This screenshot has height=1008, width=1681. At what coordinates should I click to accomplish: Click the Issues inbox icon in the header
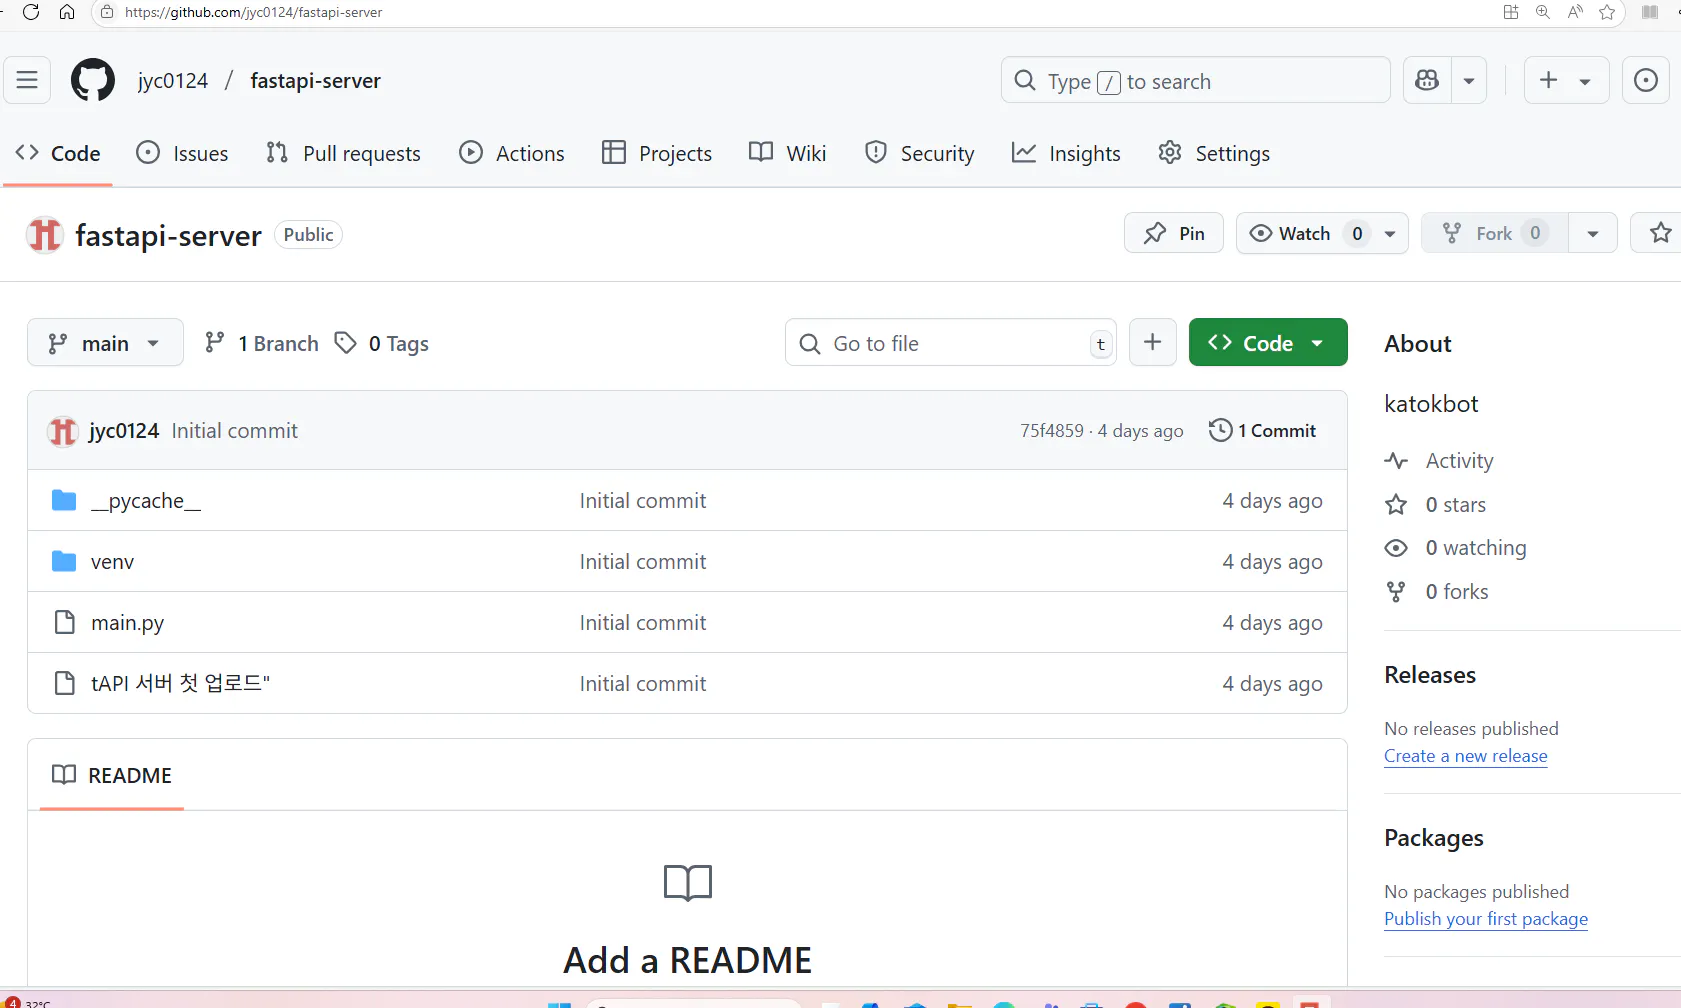(1645, 80)
